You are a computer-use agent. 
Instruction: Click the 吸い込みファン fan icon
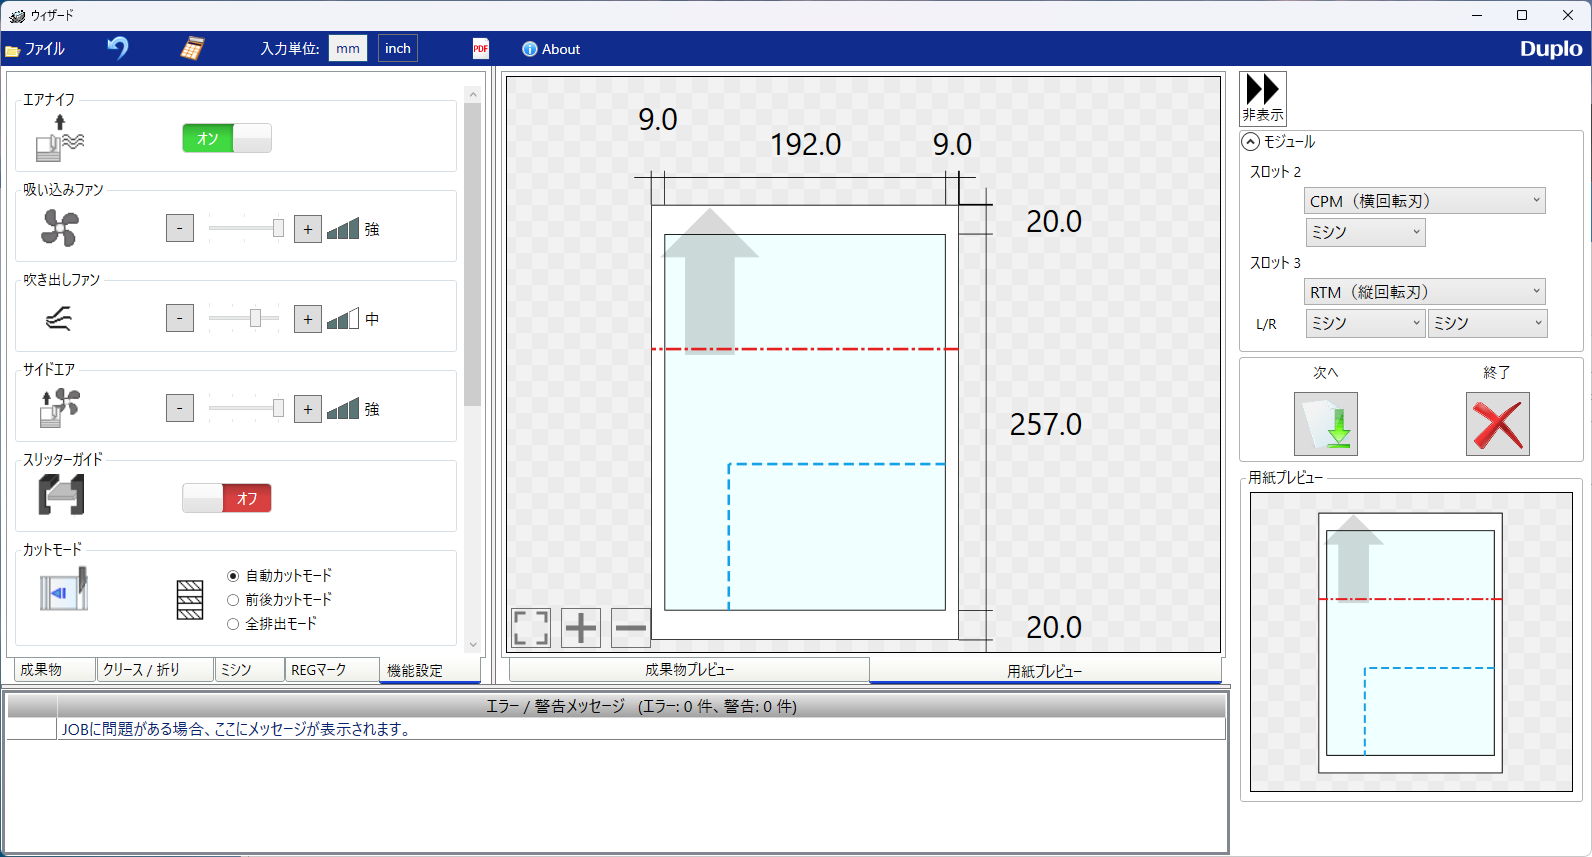pos(60,228)
